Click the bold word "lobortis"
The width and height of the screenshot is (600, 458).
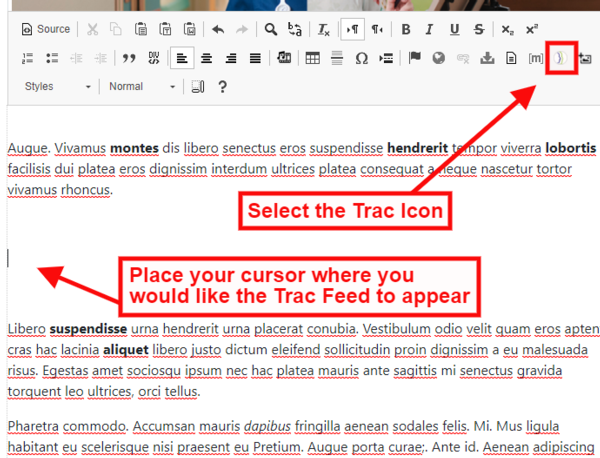coord(571,148)
